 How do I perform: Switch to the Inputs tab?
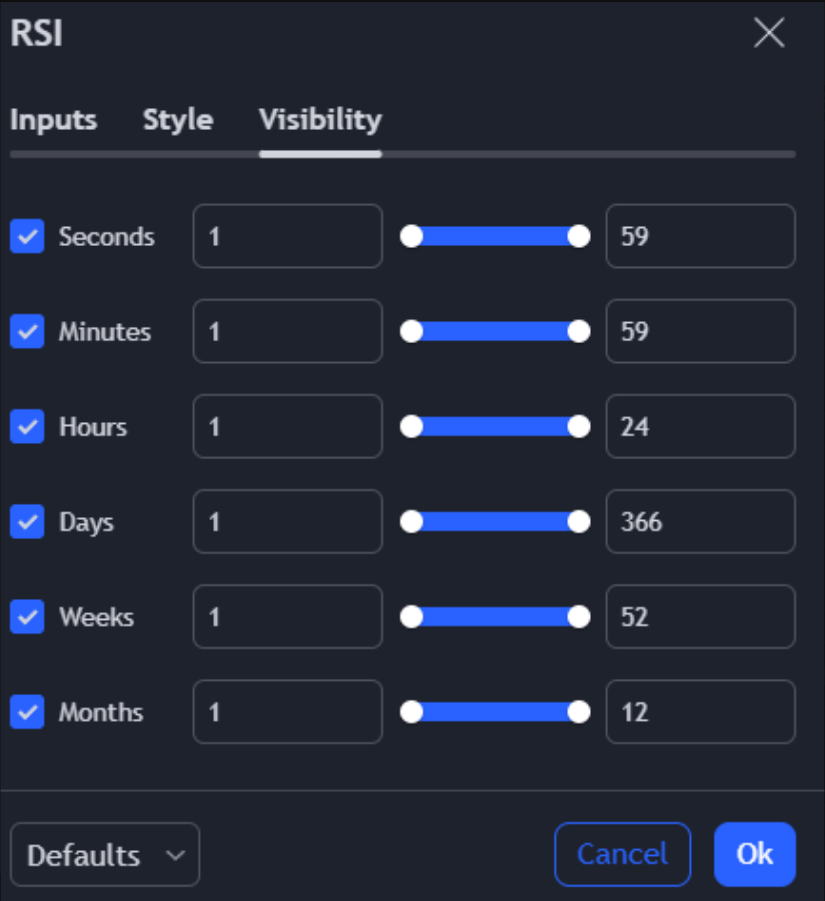(53, 120)
